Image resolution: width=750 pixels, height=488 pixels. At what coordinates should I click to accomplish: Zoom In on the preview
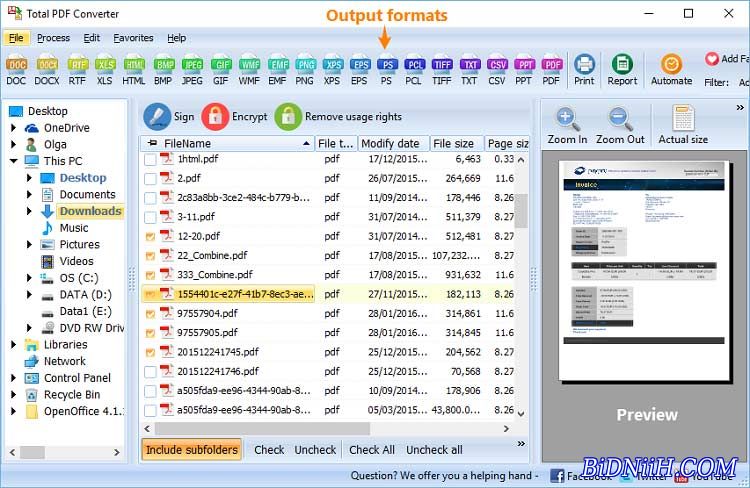pos(567,125)
